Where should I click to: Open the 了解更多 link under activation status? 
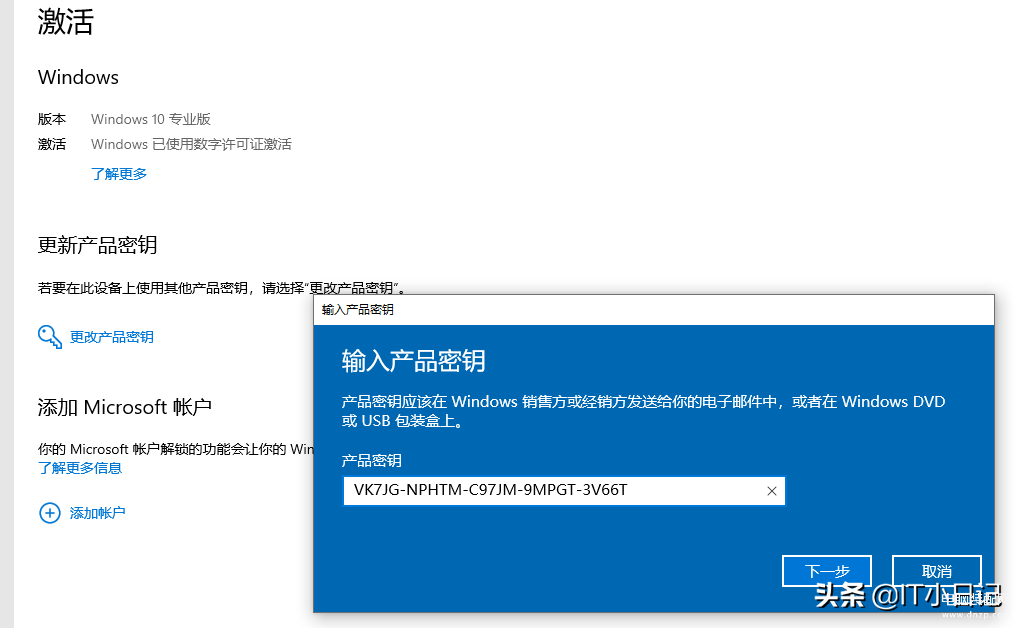click(x=119, y=174)
